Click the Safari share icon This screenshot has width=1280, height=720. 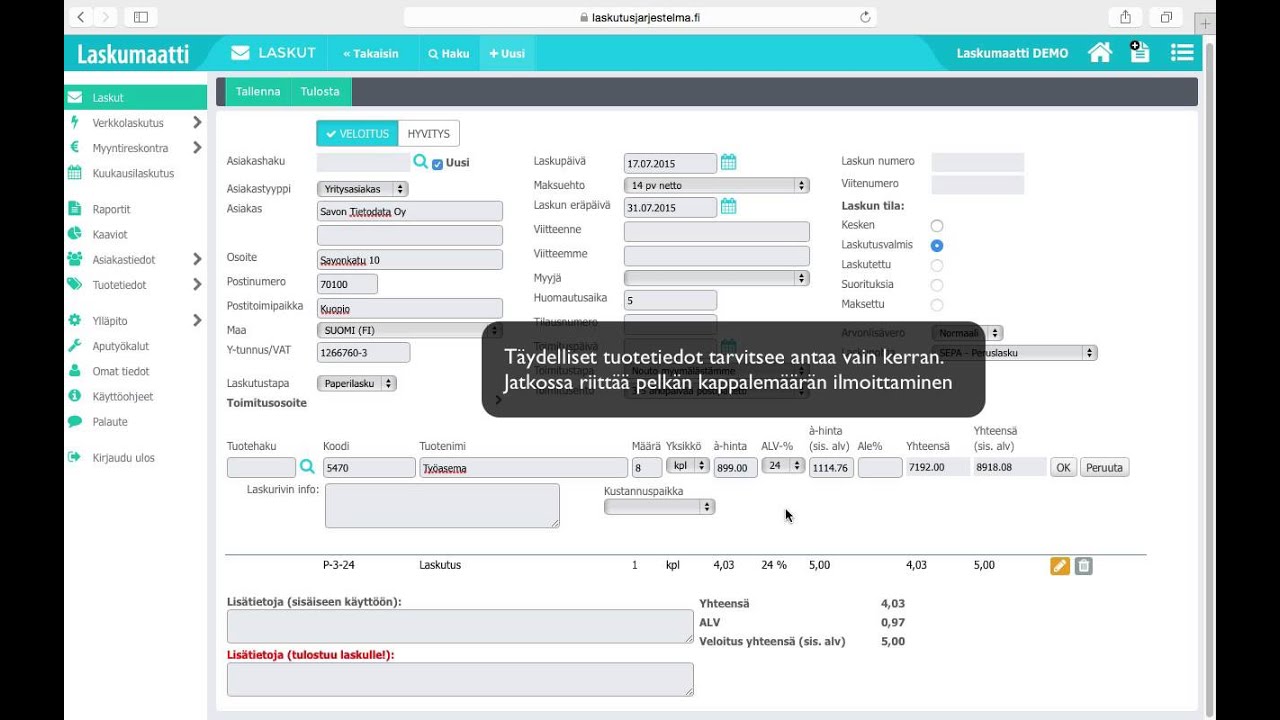[1125, 17]
